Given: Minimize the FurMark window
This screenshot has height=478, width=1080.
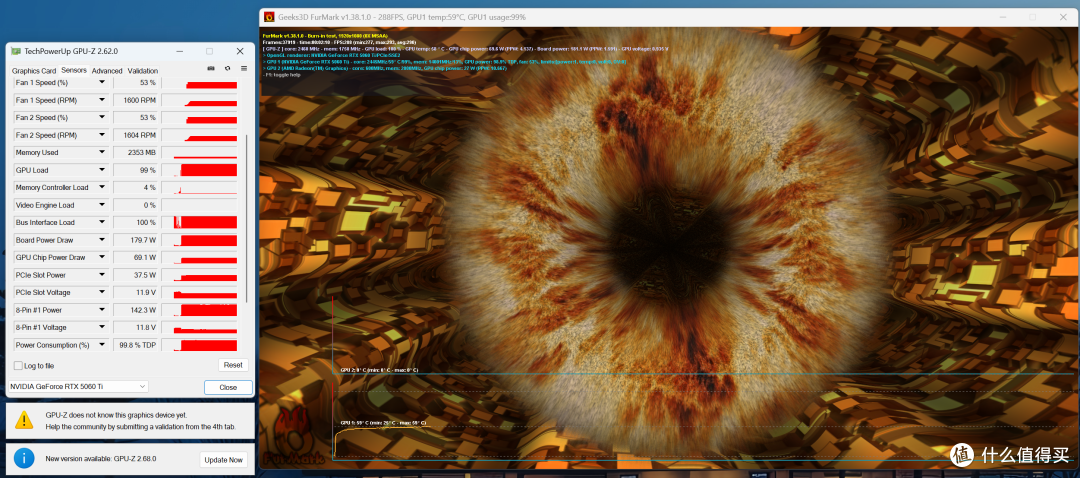Looking at the screenshot, I should (1004, 17).
